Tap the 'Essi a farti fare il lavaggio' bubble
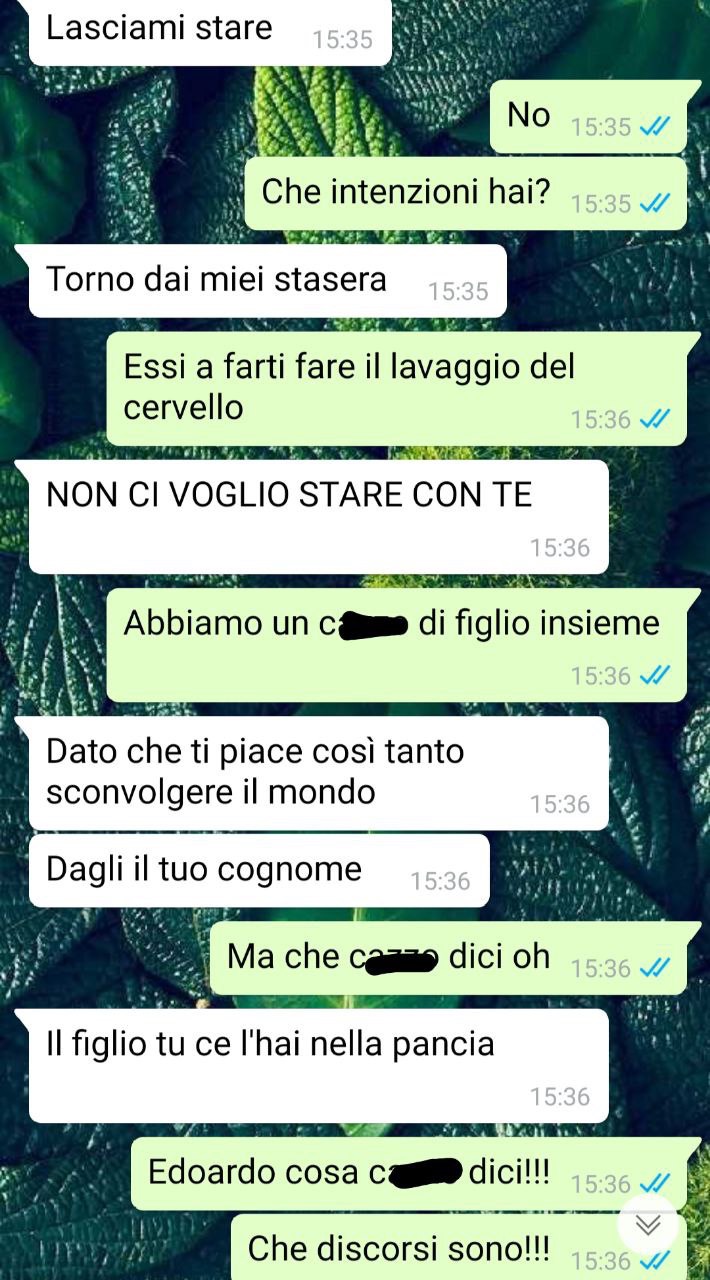This screenshot has height=1280, width=710. tap(397, 389)
